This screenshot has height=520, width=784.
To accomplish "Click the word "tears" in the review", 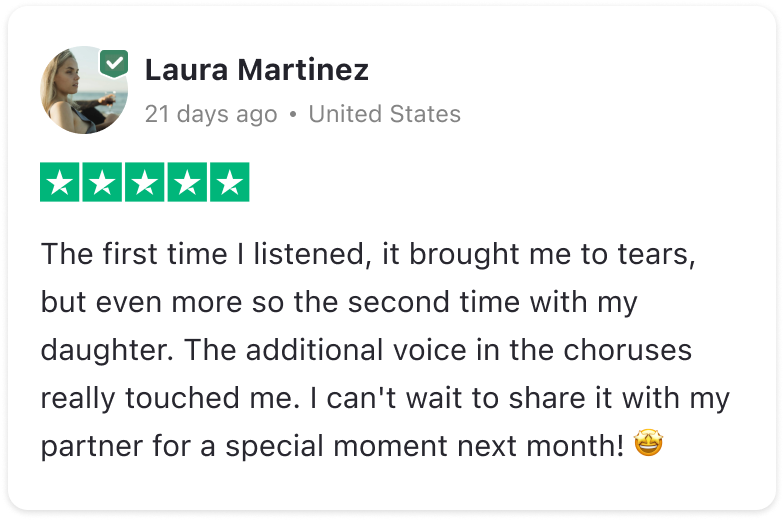I will pyautogui.click(x=651, y=254).
